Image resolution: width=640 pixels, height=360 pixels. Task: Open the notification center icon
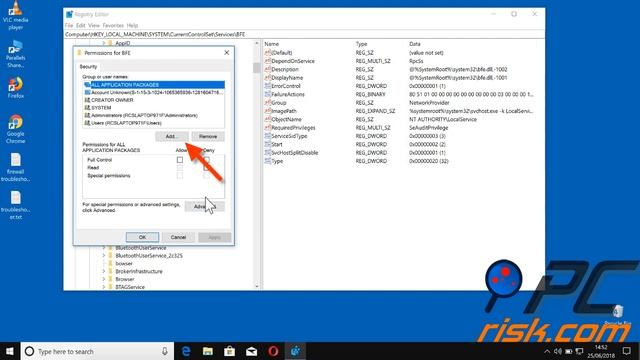pyautogui.click(x=627, y=351)
